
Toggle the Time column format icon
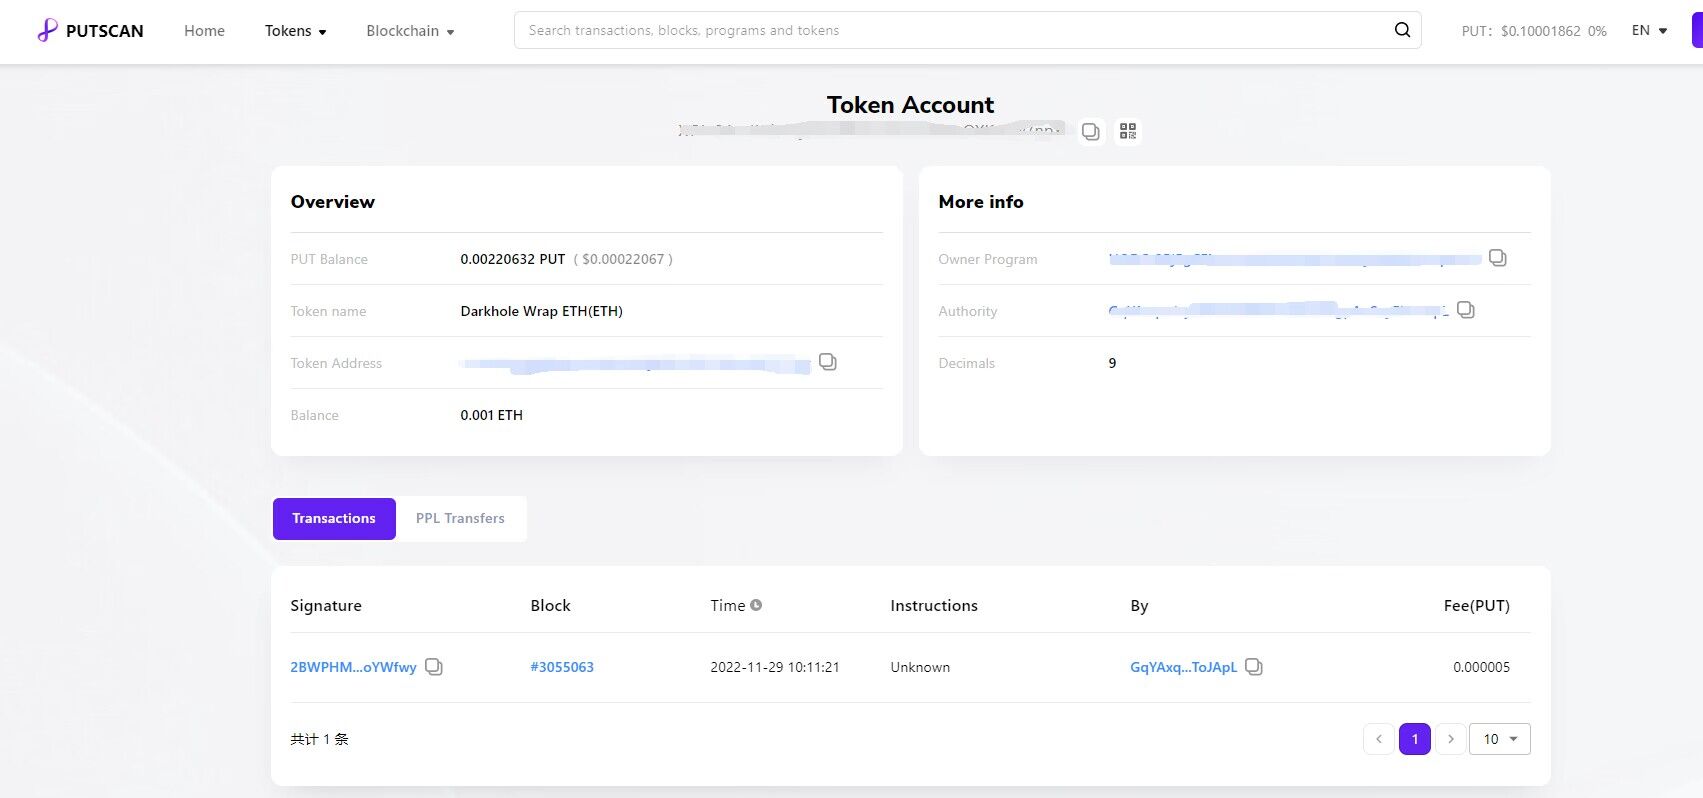(756, 605)
